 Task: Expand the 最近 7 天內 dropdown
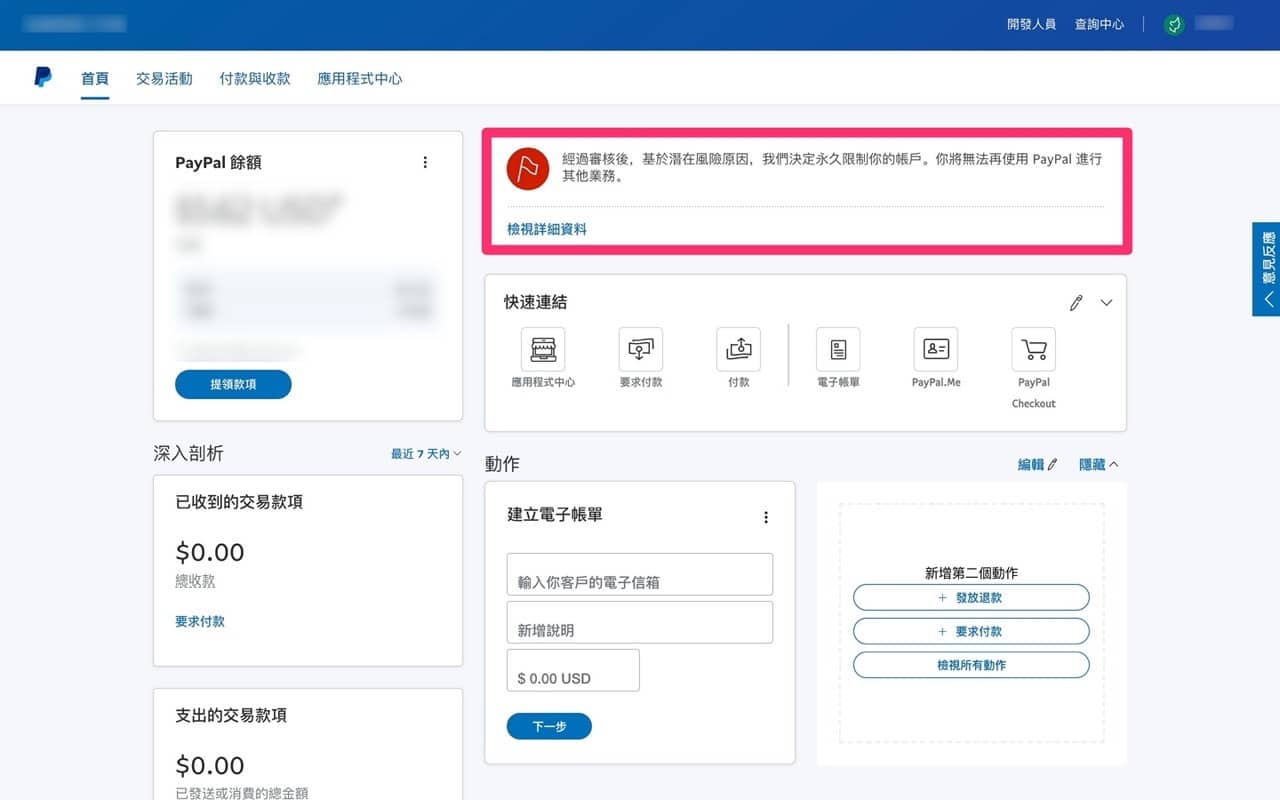pyautogui.click(x=426, y=454)
